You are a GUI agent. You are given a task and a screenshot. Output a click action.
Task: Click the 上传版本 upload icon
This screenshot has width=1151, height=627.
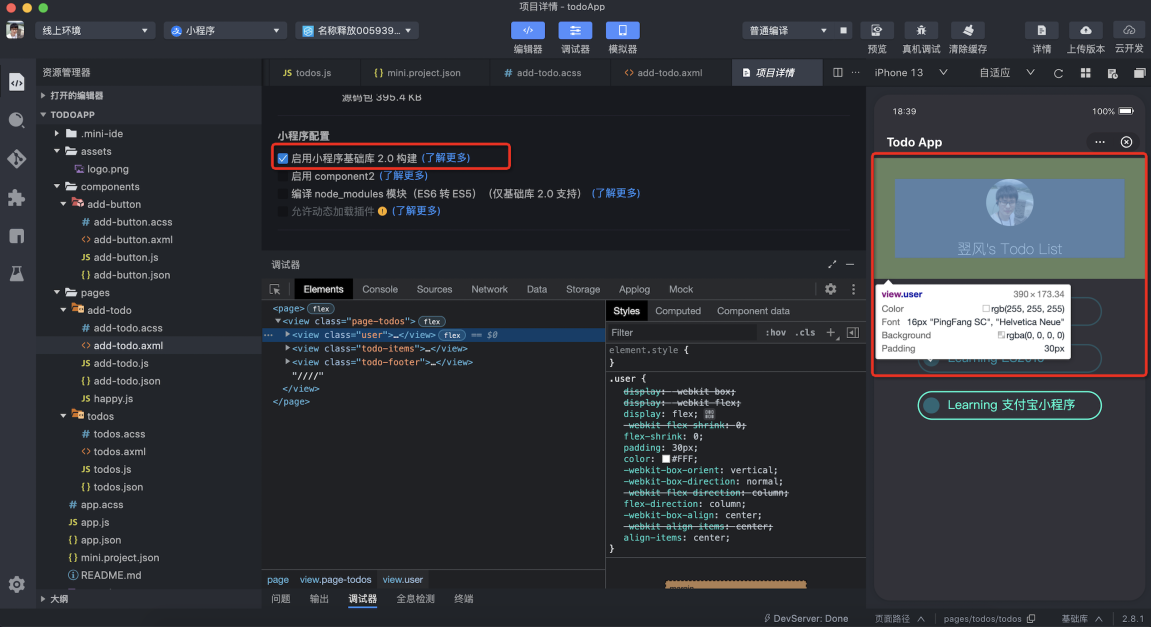coord(1085,30)
